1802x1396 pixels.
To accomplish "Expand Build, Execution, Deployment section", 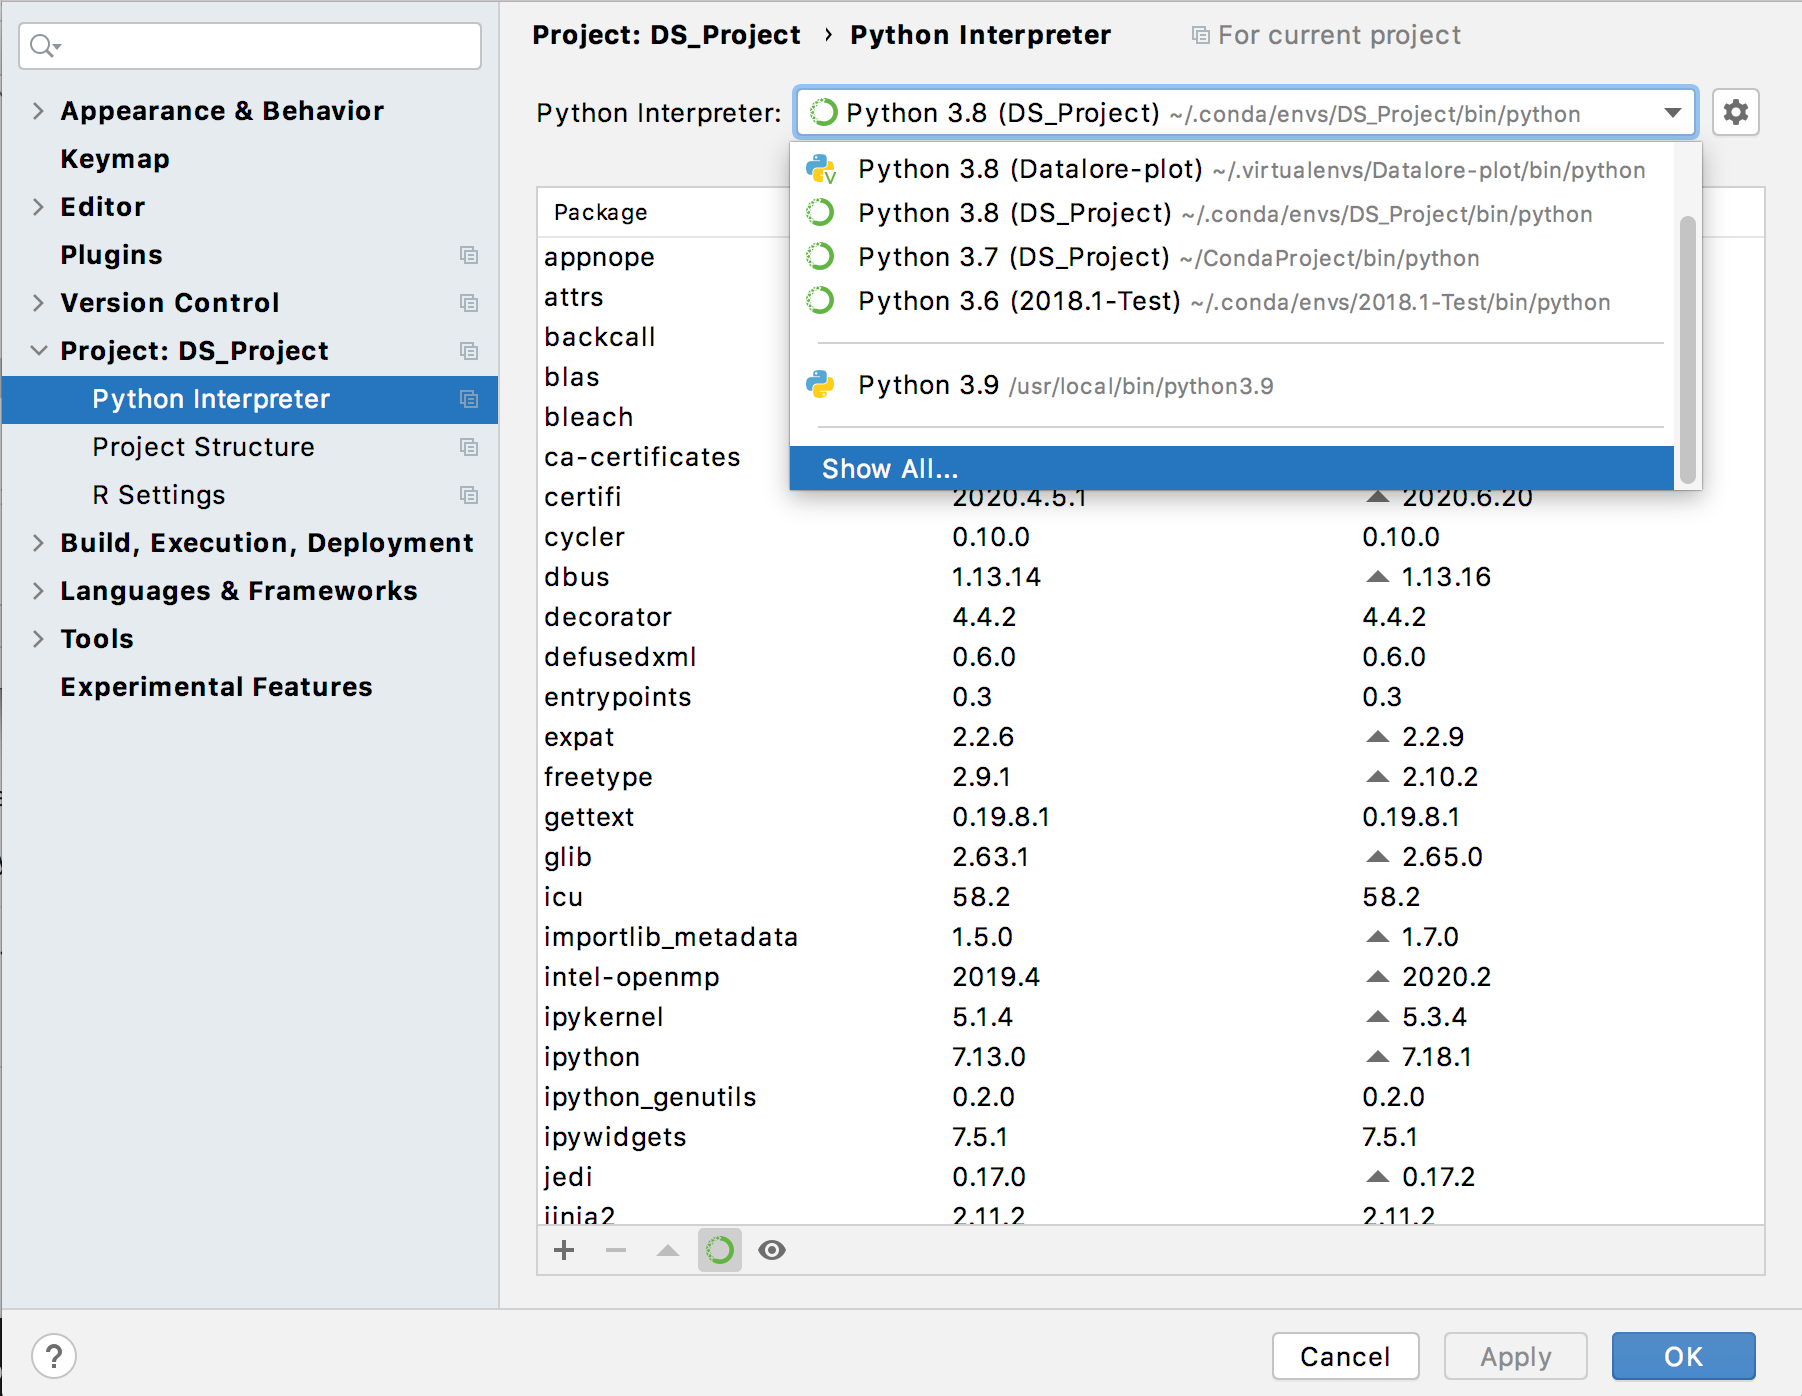I will pos(38,543).
